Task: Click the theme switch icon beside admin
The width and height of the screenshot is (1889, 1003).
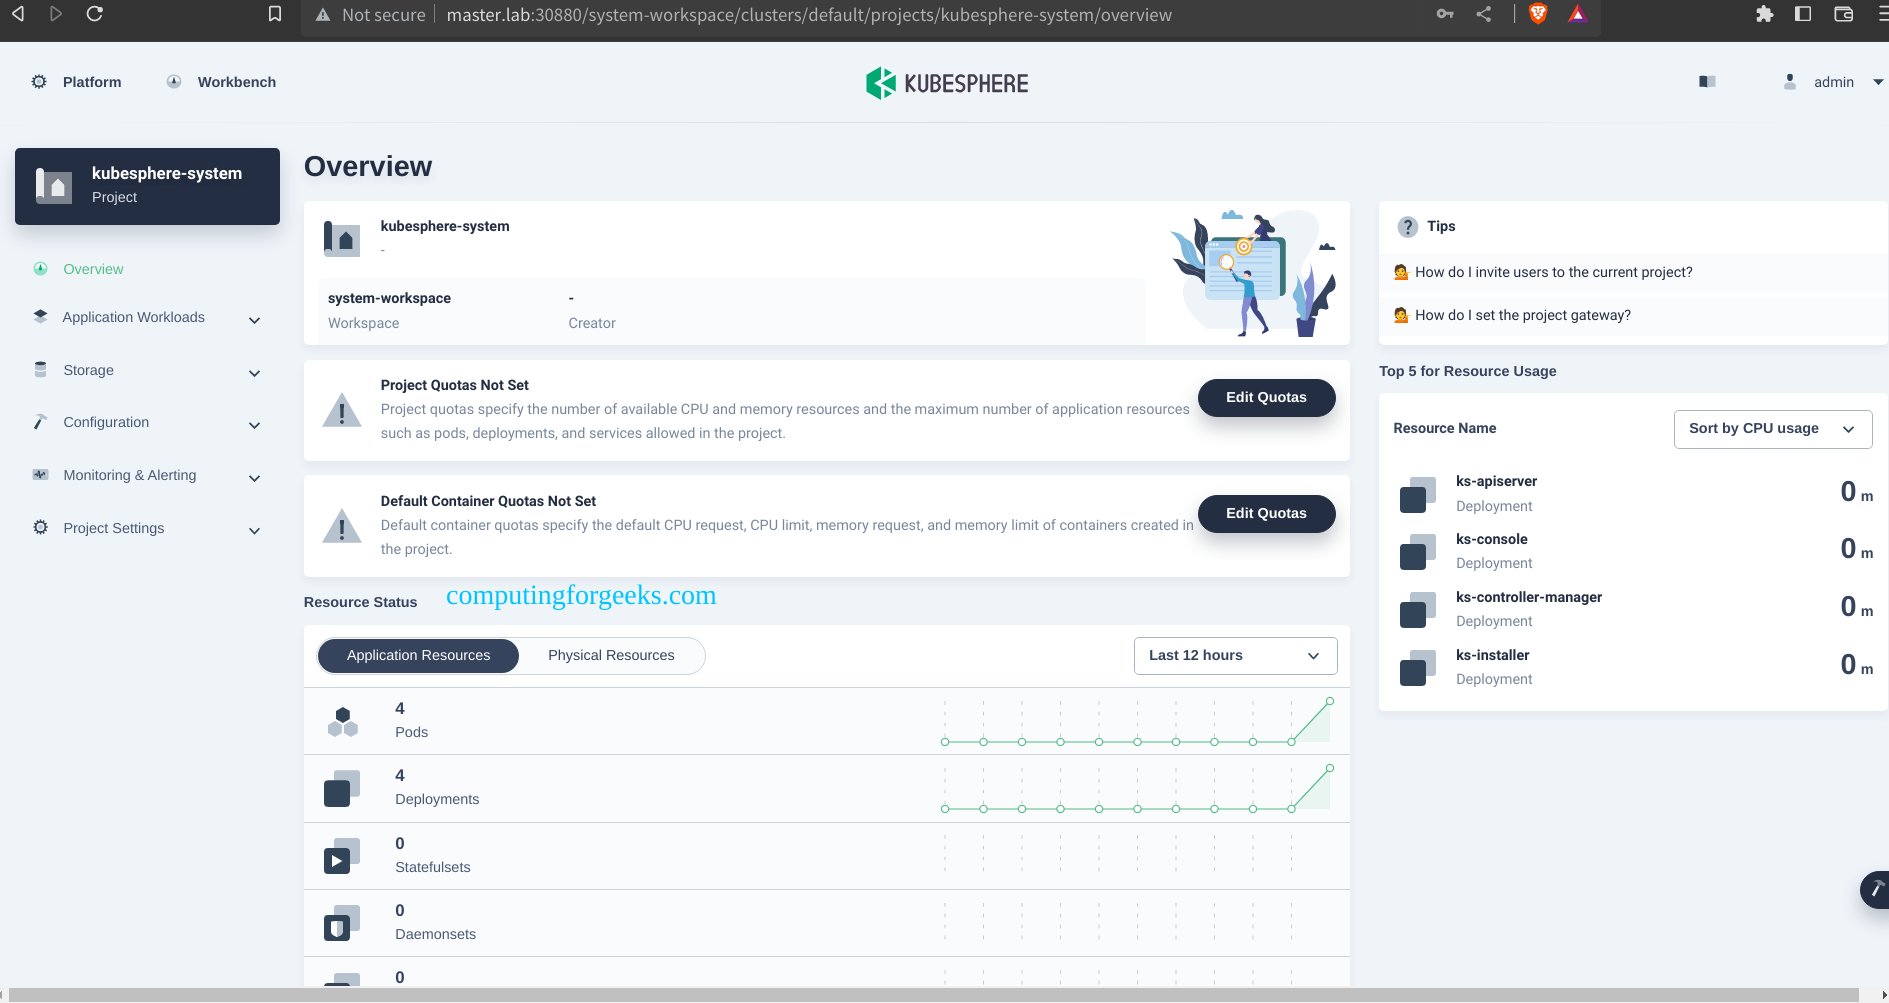Action: pos(1707,82)
